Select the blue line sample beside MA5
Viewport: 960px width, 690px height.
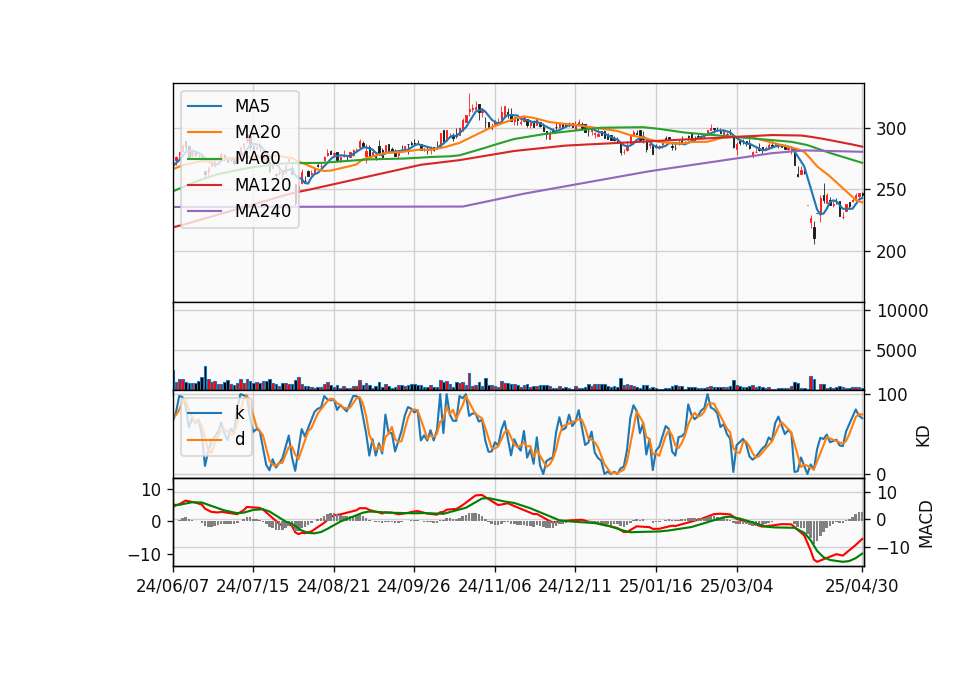[204, 107]
